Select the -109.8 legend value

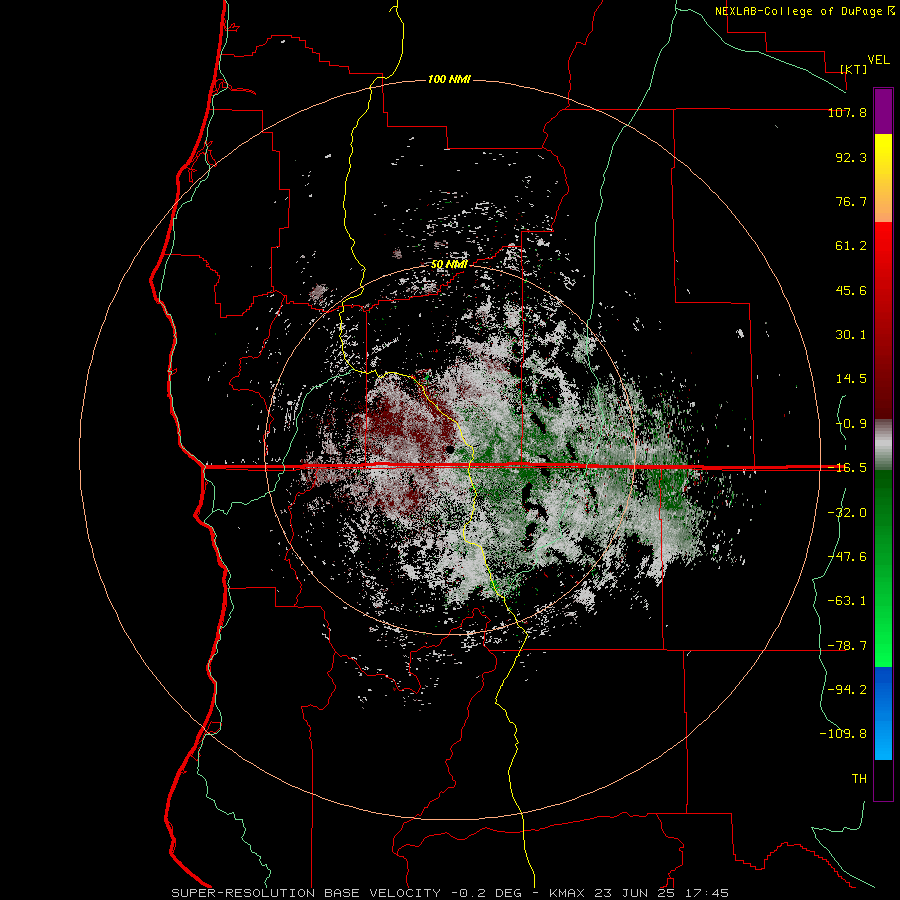(x=843, y=734)
